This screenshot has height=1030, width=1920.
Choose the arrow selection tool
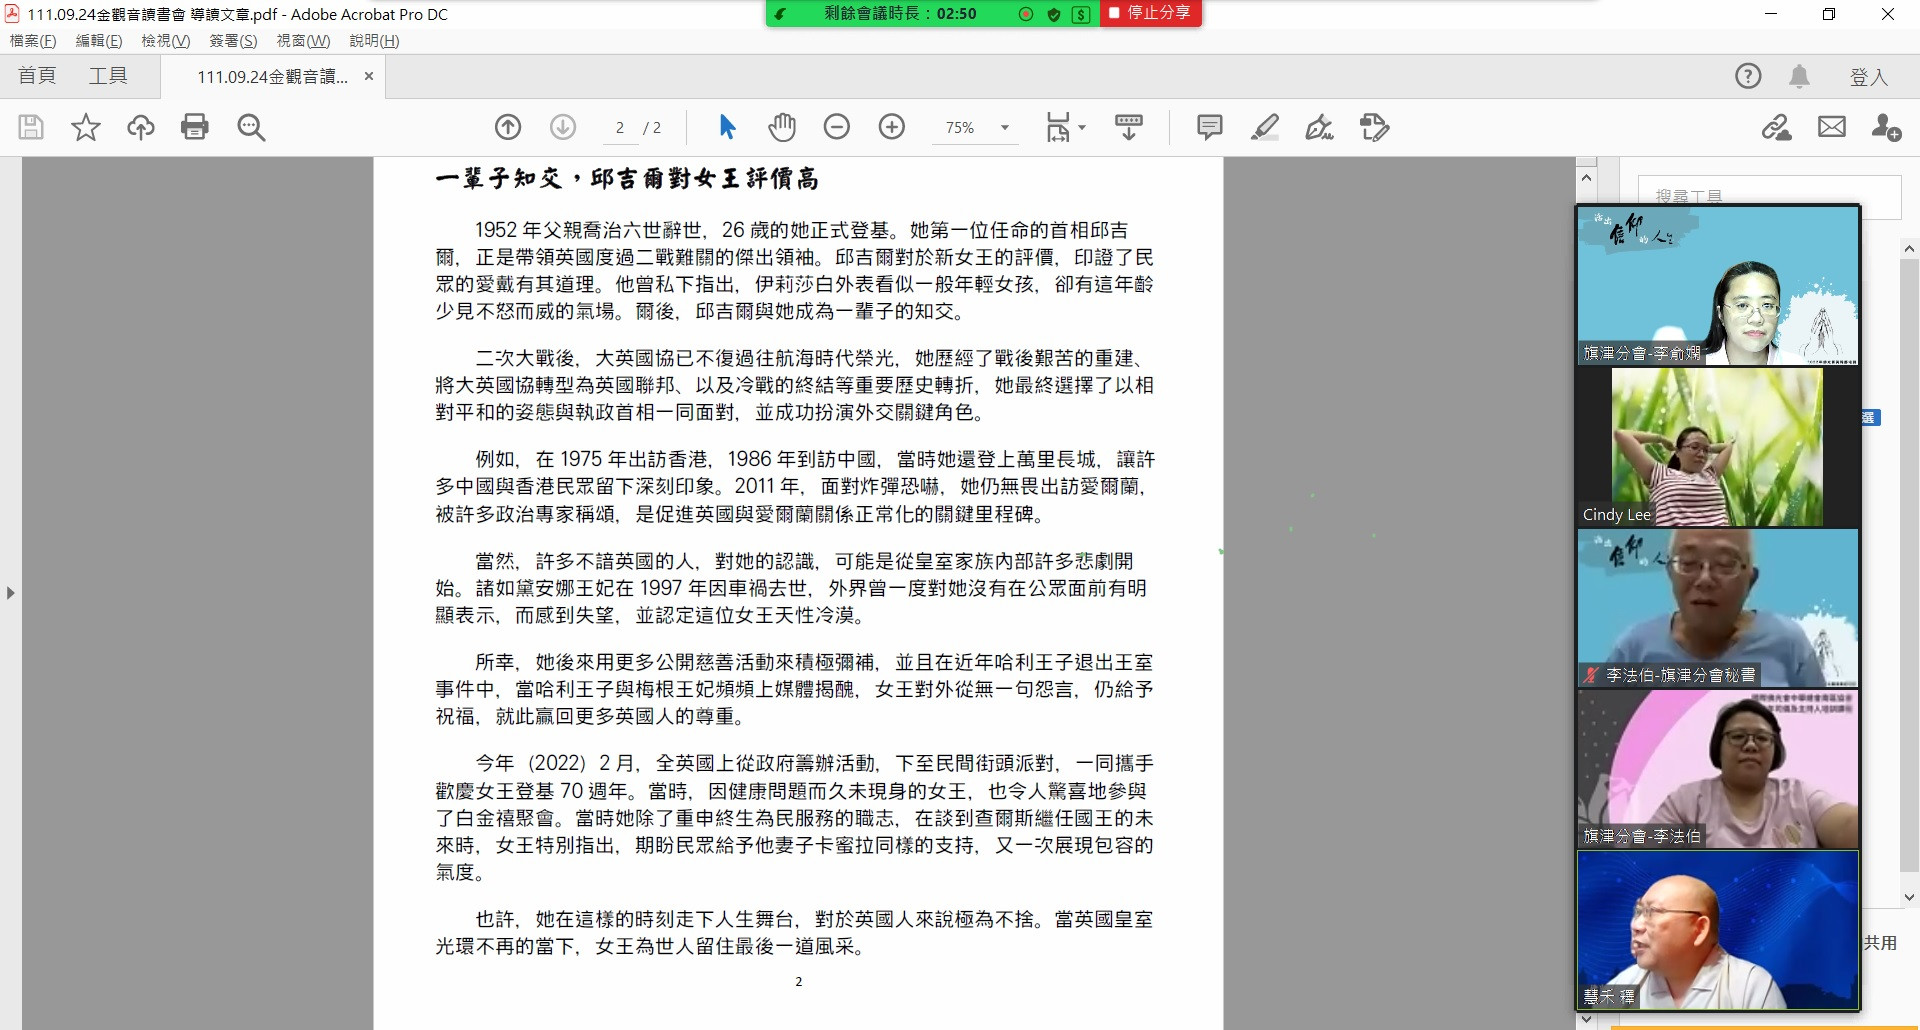(727, 127)
